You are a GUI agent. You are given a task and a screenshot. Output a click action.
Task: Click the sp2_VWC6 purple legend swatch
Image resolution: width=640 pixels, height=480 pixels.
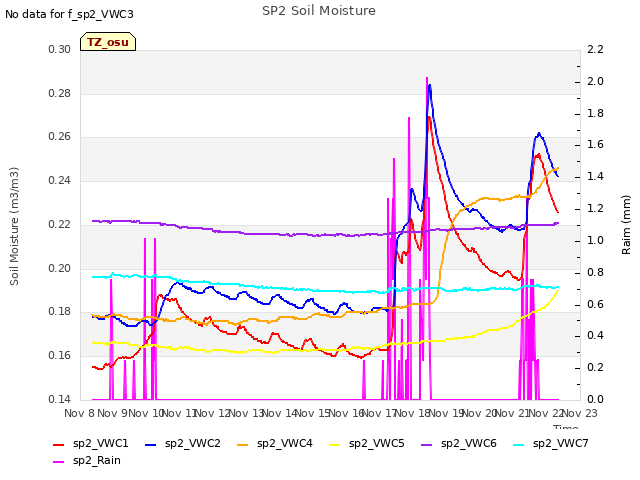pyautogui.click(x=427, y=444)
